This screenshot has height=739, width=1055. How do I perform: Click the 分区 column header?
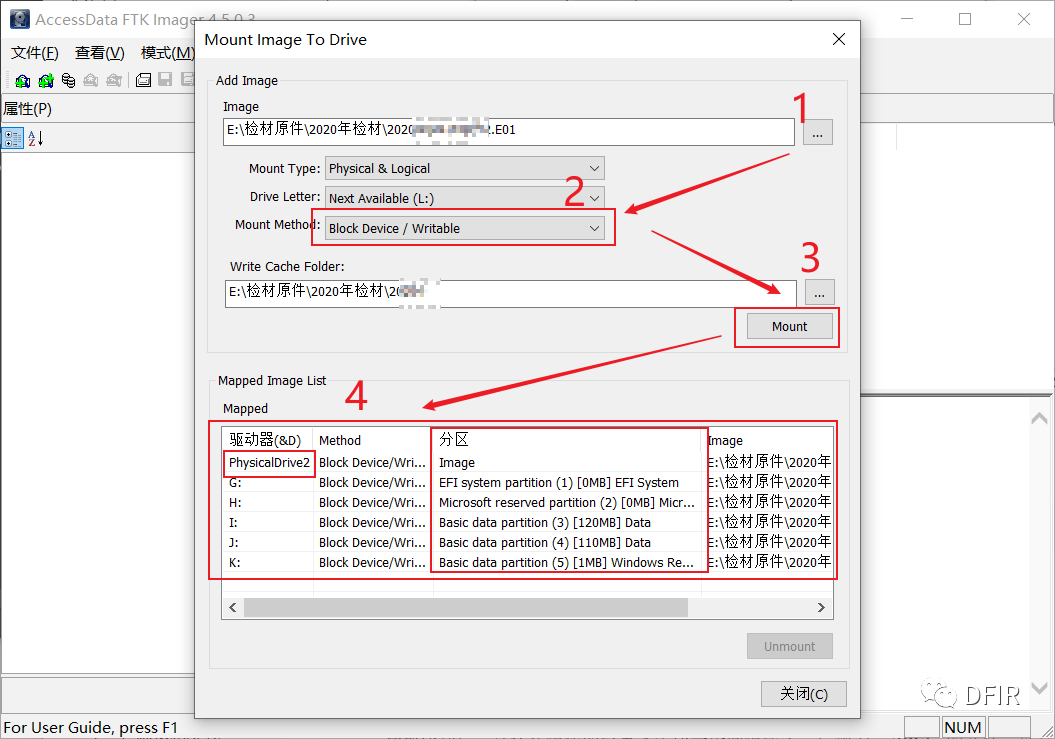[x=567, y=440]
